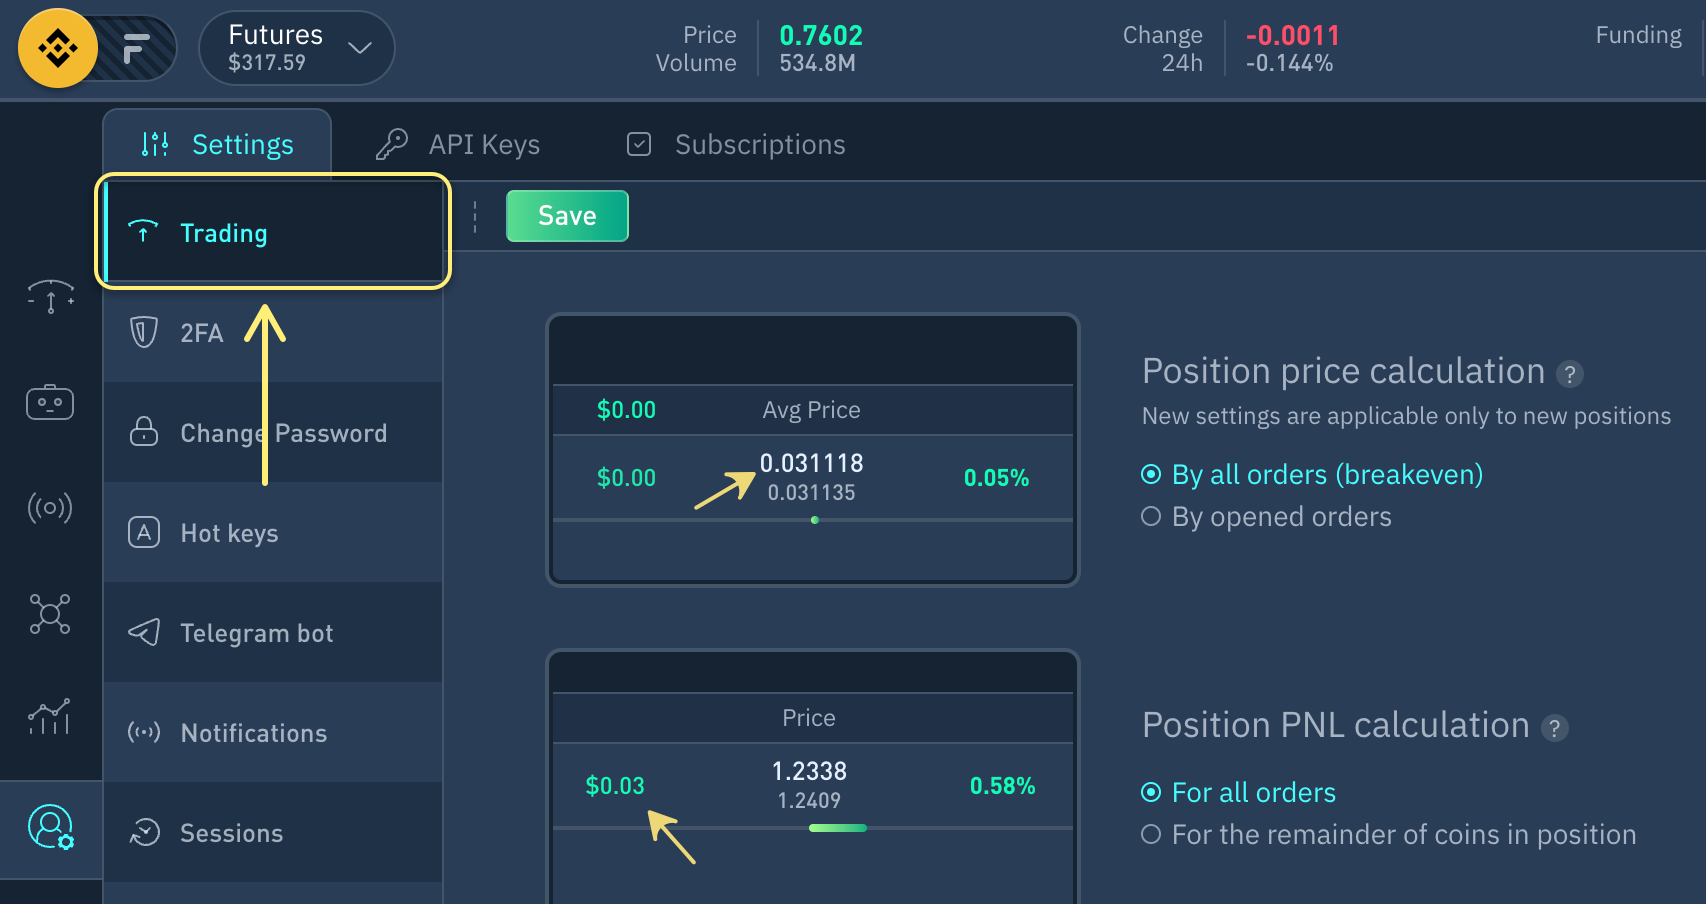The height and width of the screenshot is (904, 1706).
Task: Select By all orders (breakeven) option
Action: point(1312,474)
